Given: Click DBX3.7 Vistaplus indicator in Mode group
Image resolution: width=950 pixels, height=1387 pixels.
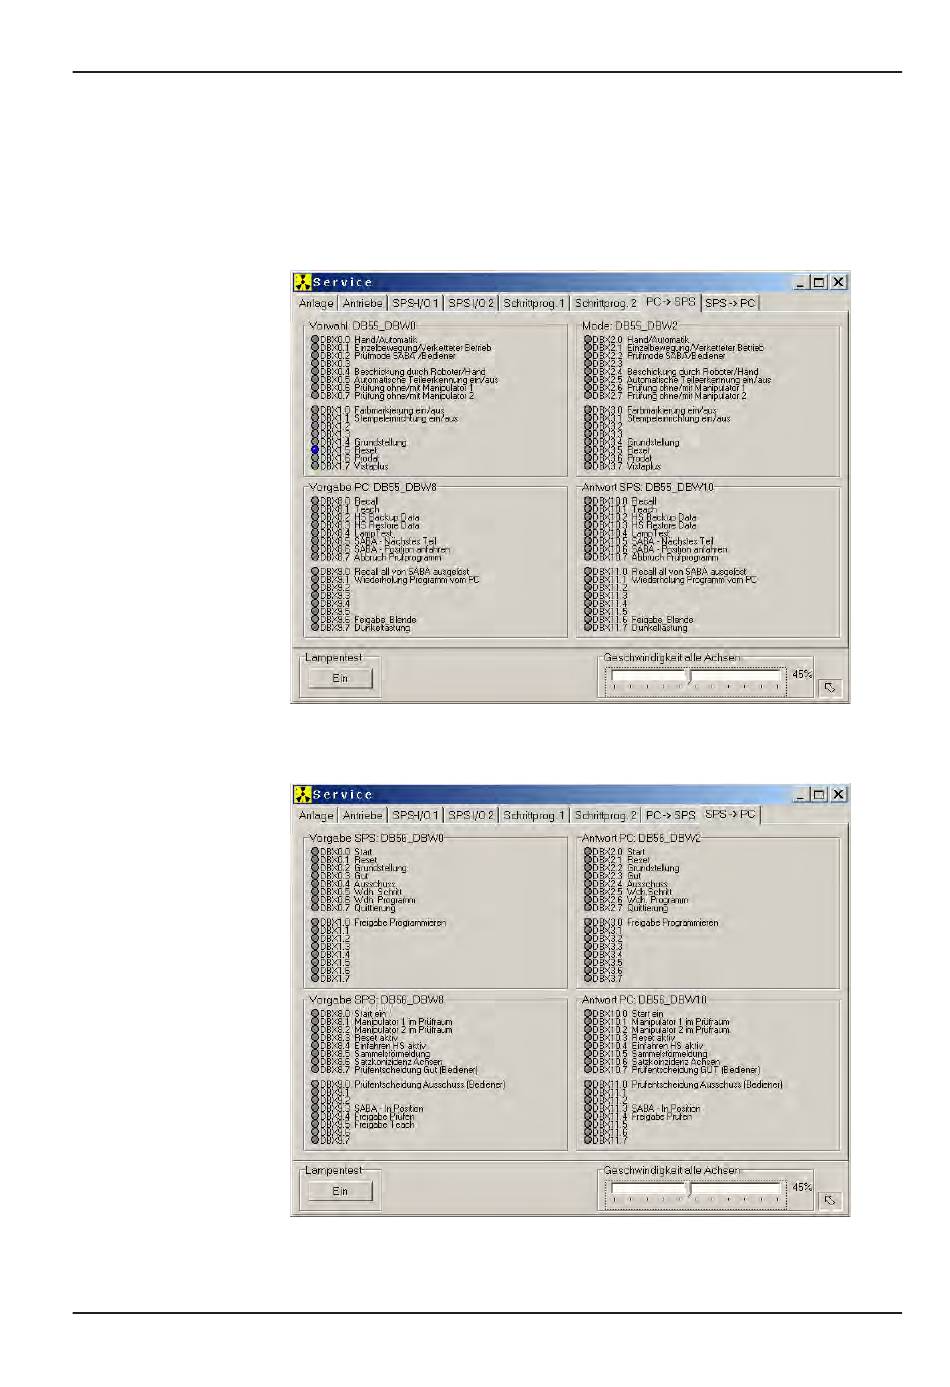Looking at the screenshot, I should click(588, 467).
